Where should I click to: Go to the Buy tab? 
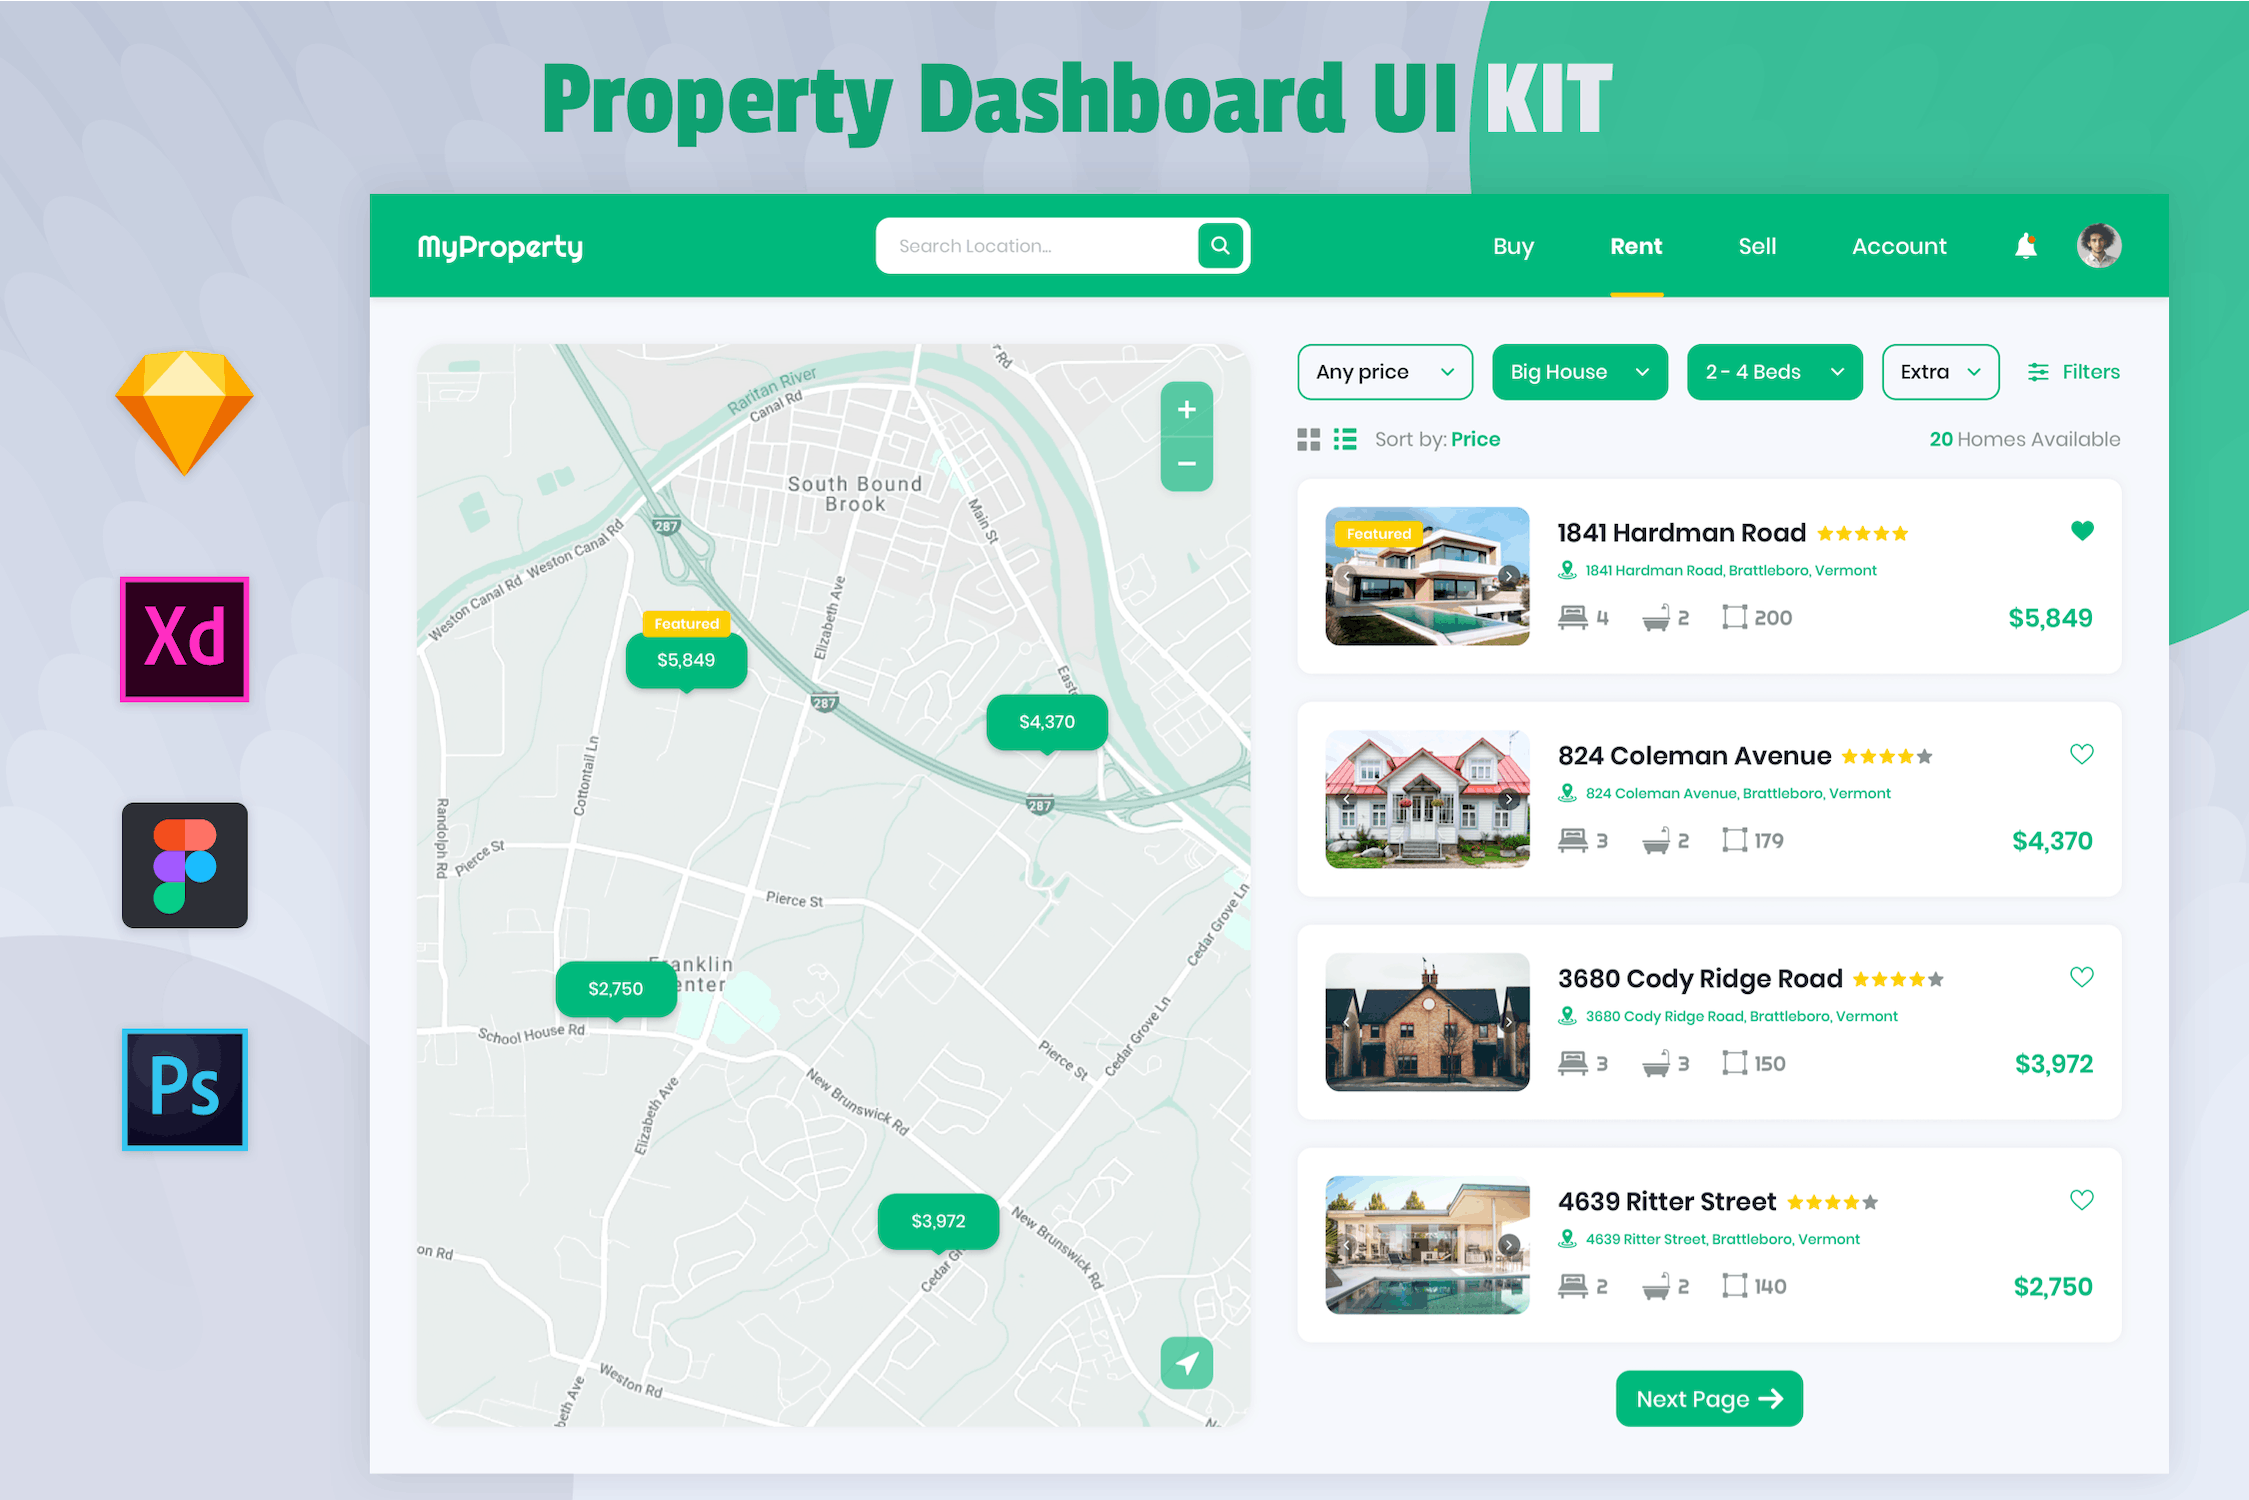[1513, 246]
